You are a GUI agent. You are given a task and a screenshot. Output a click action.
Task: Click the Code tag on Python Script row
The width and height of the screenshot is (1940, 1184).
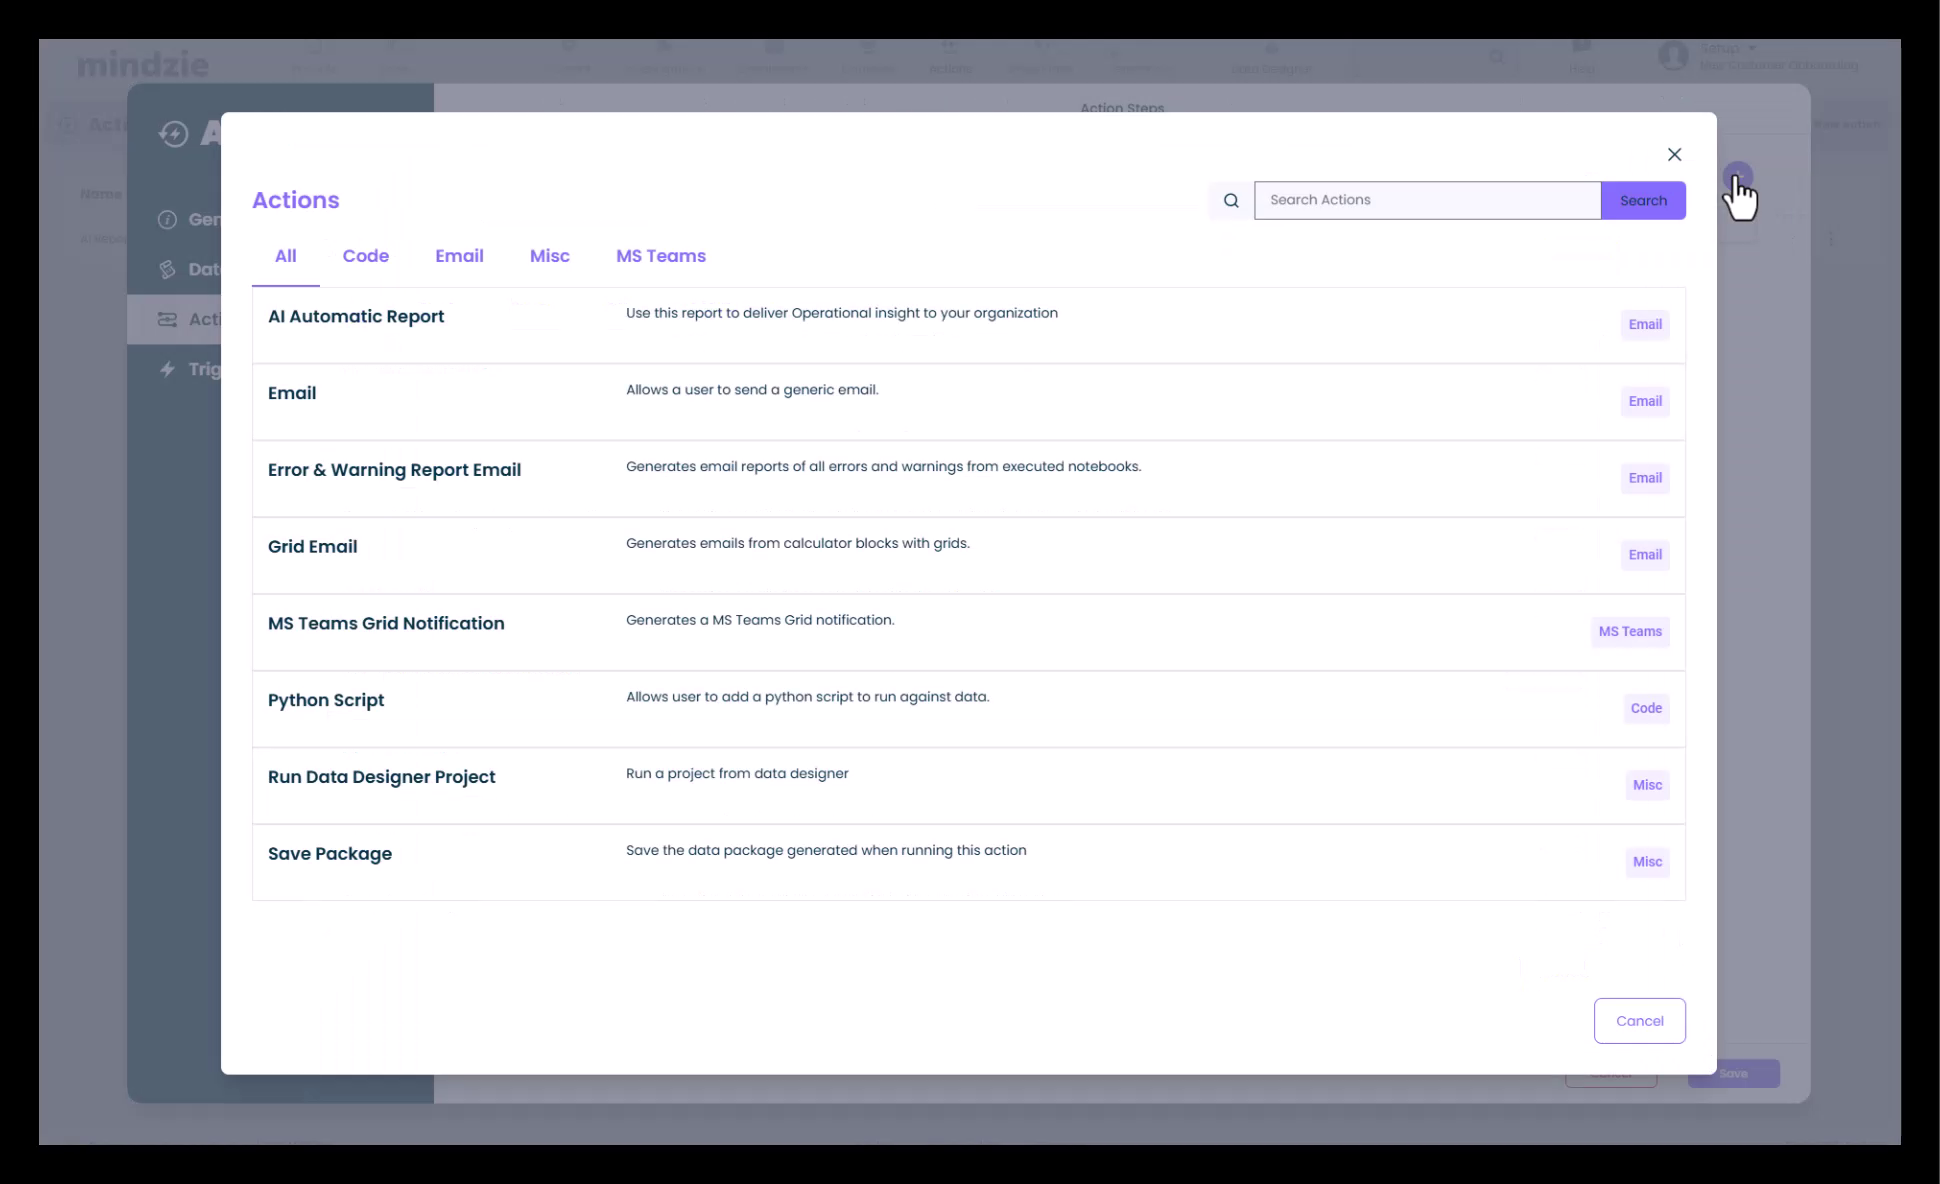click(1646, 709)
